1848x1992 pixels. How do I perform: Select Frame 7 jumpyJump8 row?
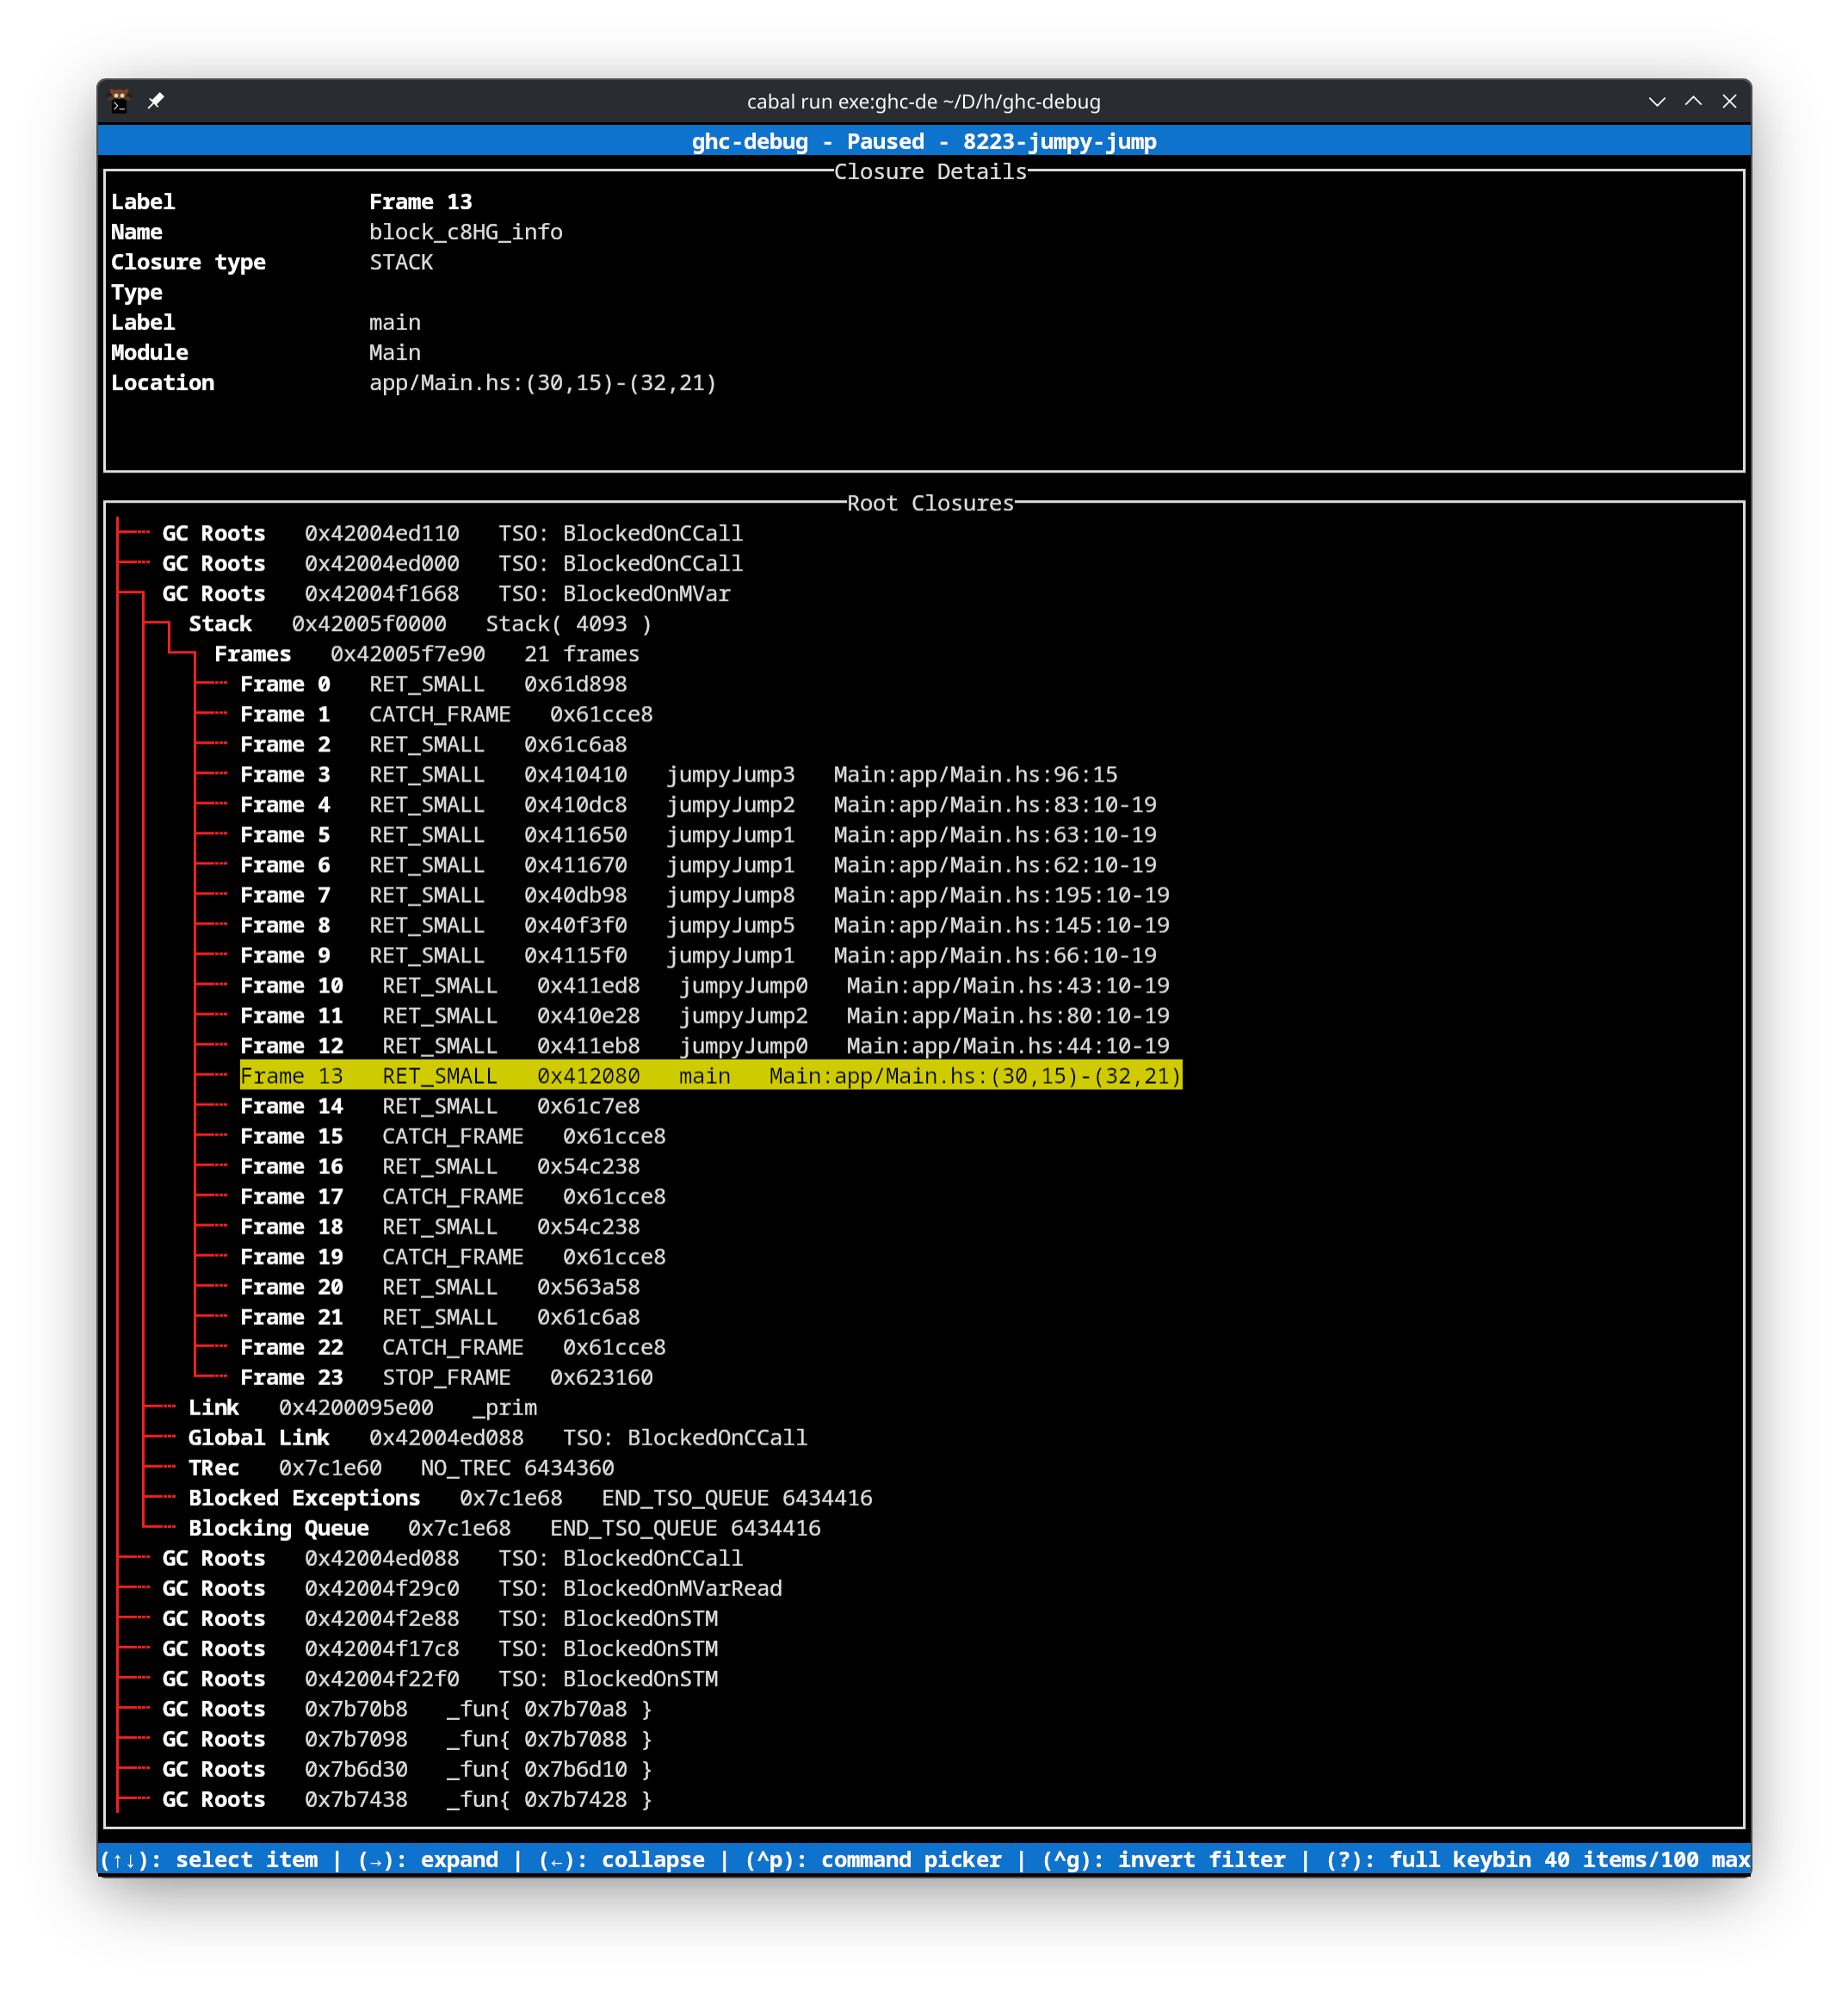tap(705, 896)
